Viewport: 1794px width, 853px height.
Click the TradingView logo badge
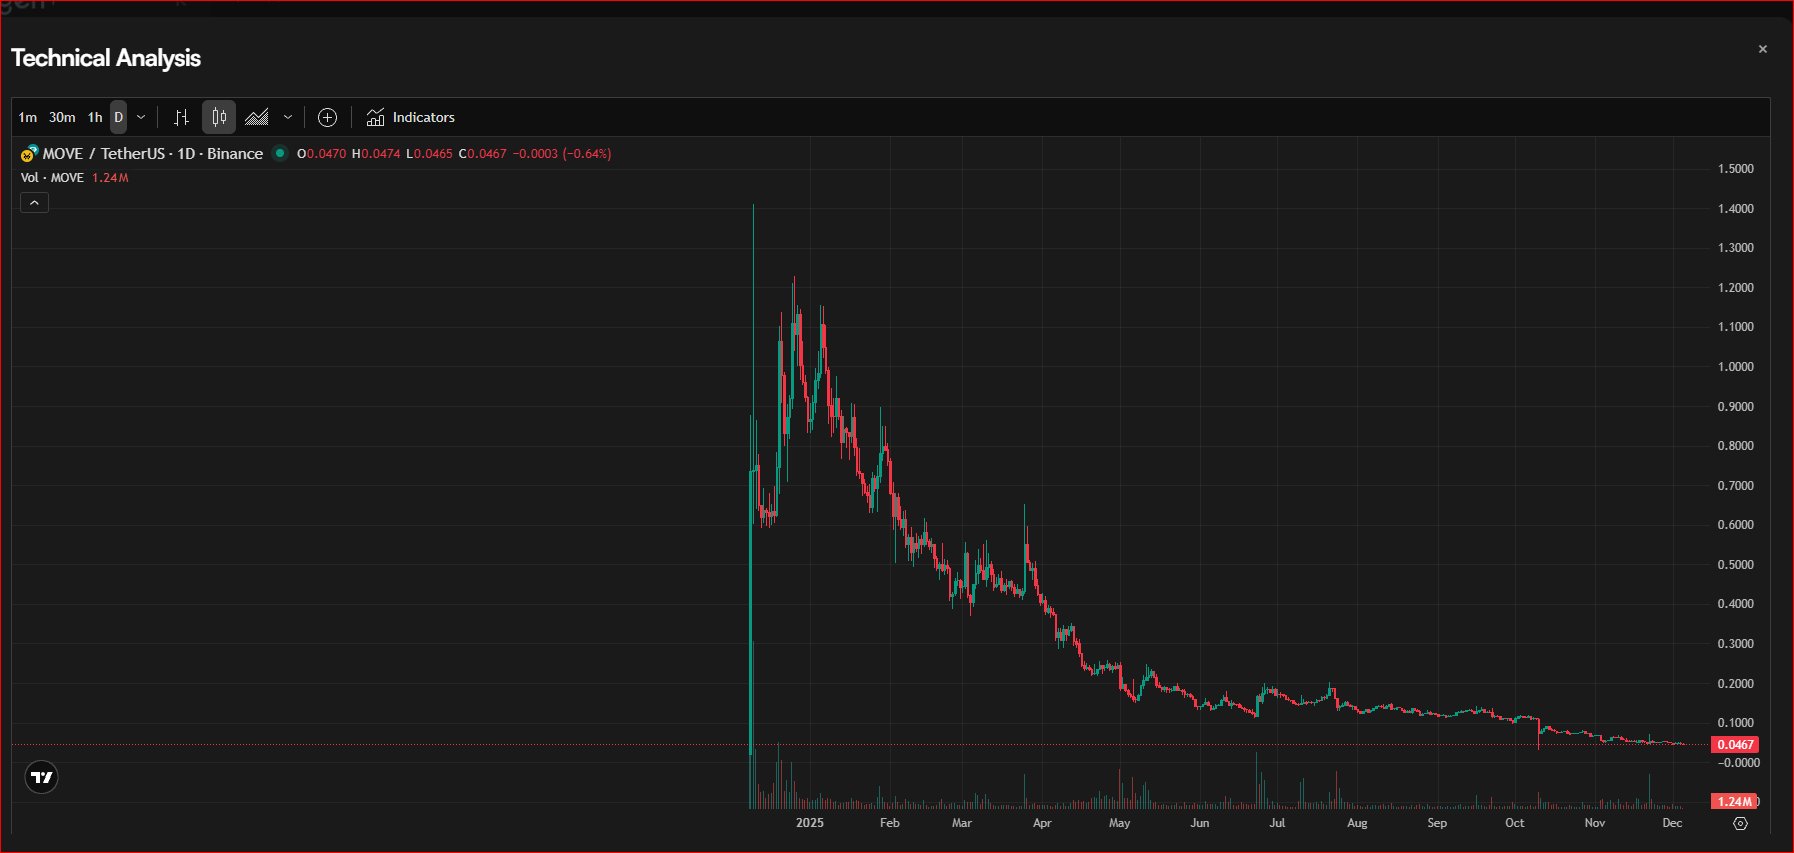(x=41, y=777)
